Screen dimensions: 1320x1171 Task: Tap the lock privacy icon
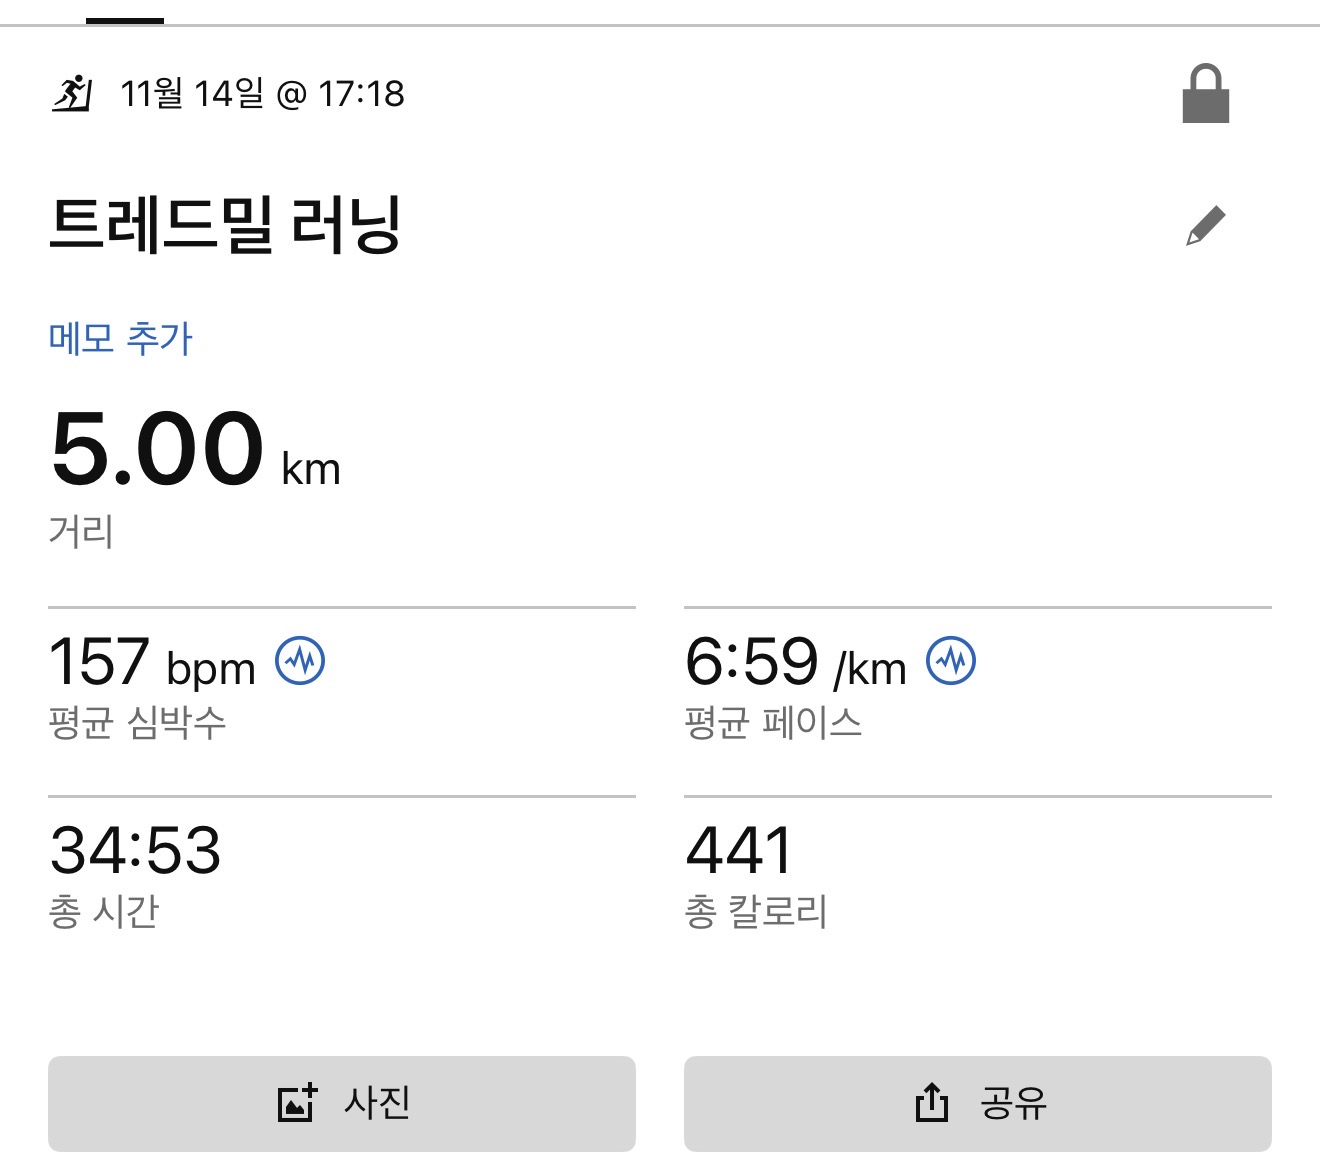tap(1205, 94)
